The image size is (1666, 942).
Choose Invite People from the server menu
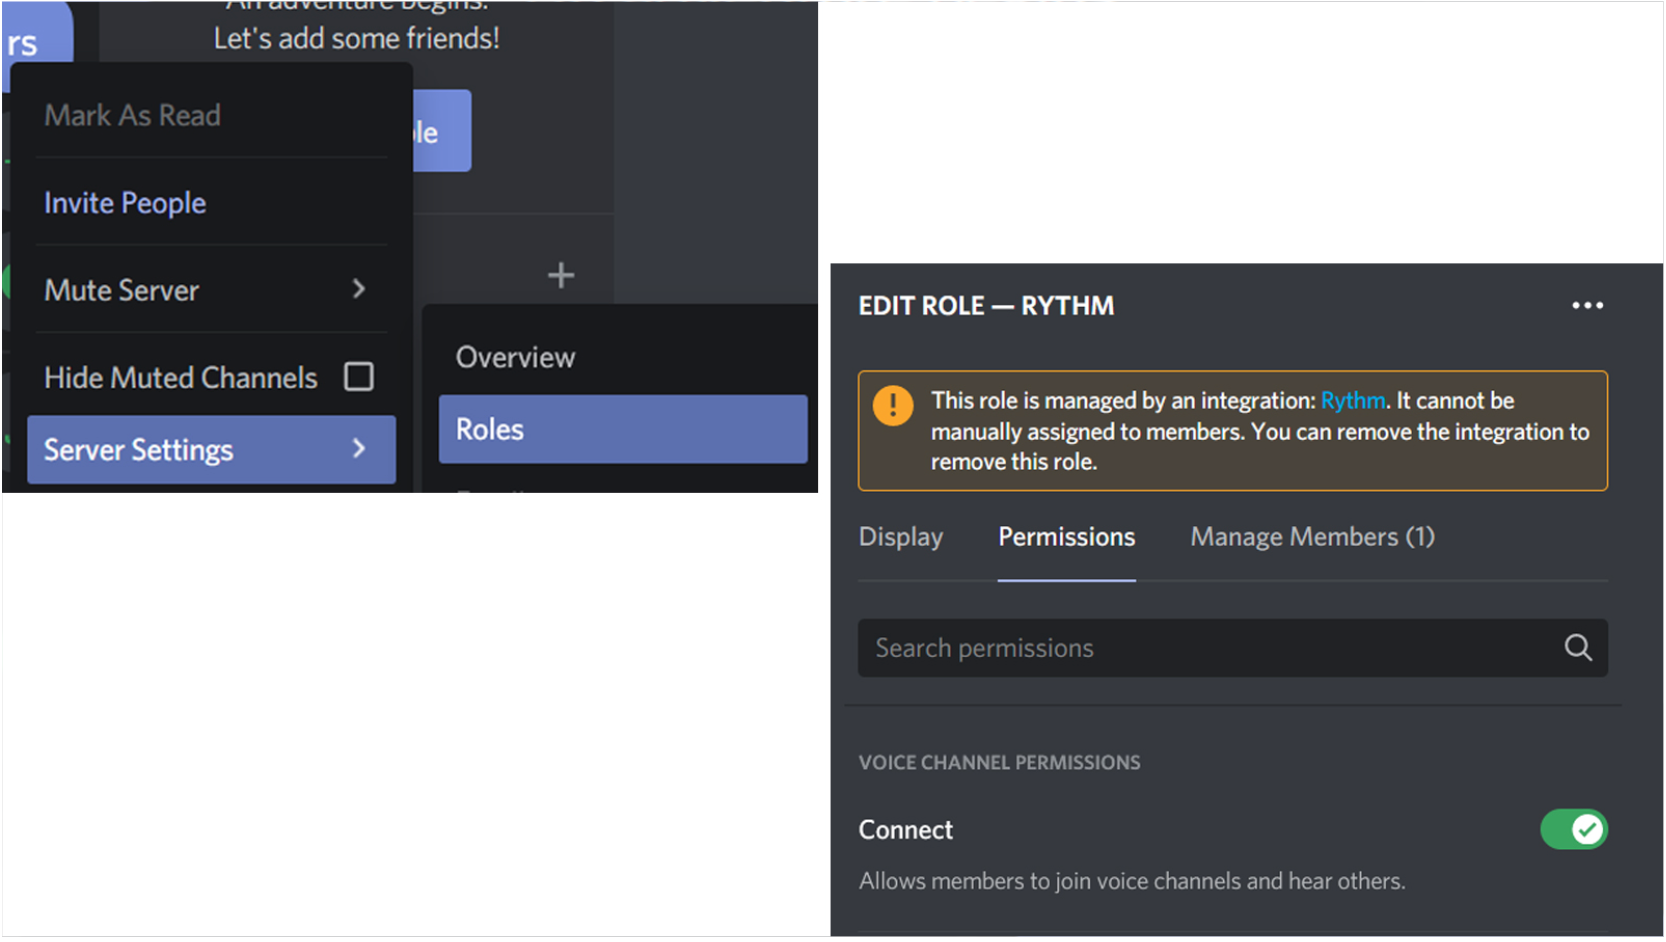125,203
